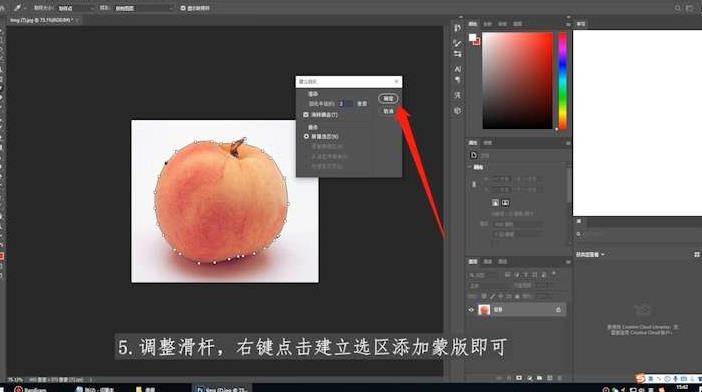The width and height of the screenshot is (702, 392).
Task: Open the adjustments sliders dock icon
Action: (x=458, y=54)
